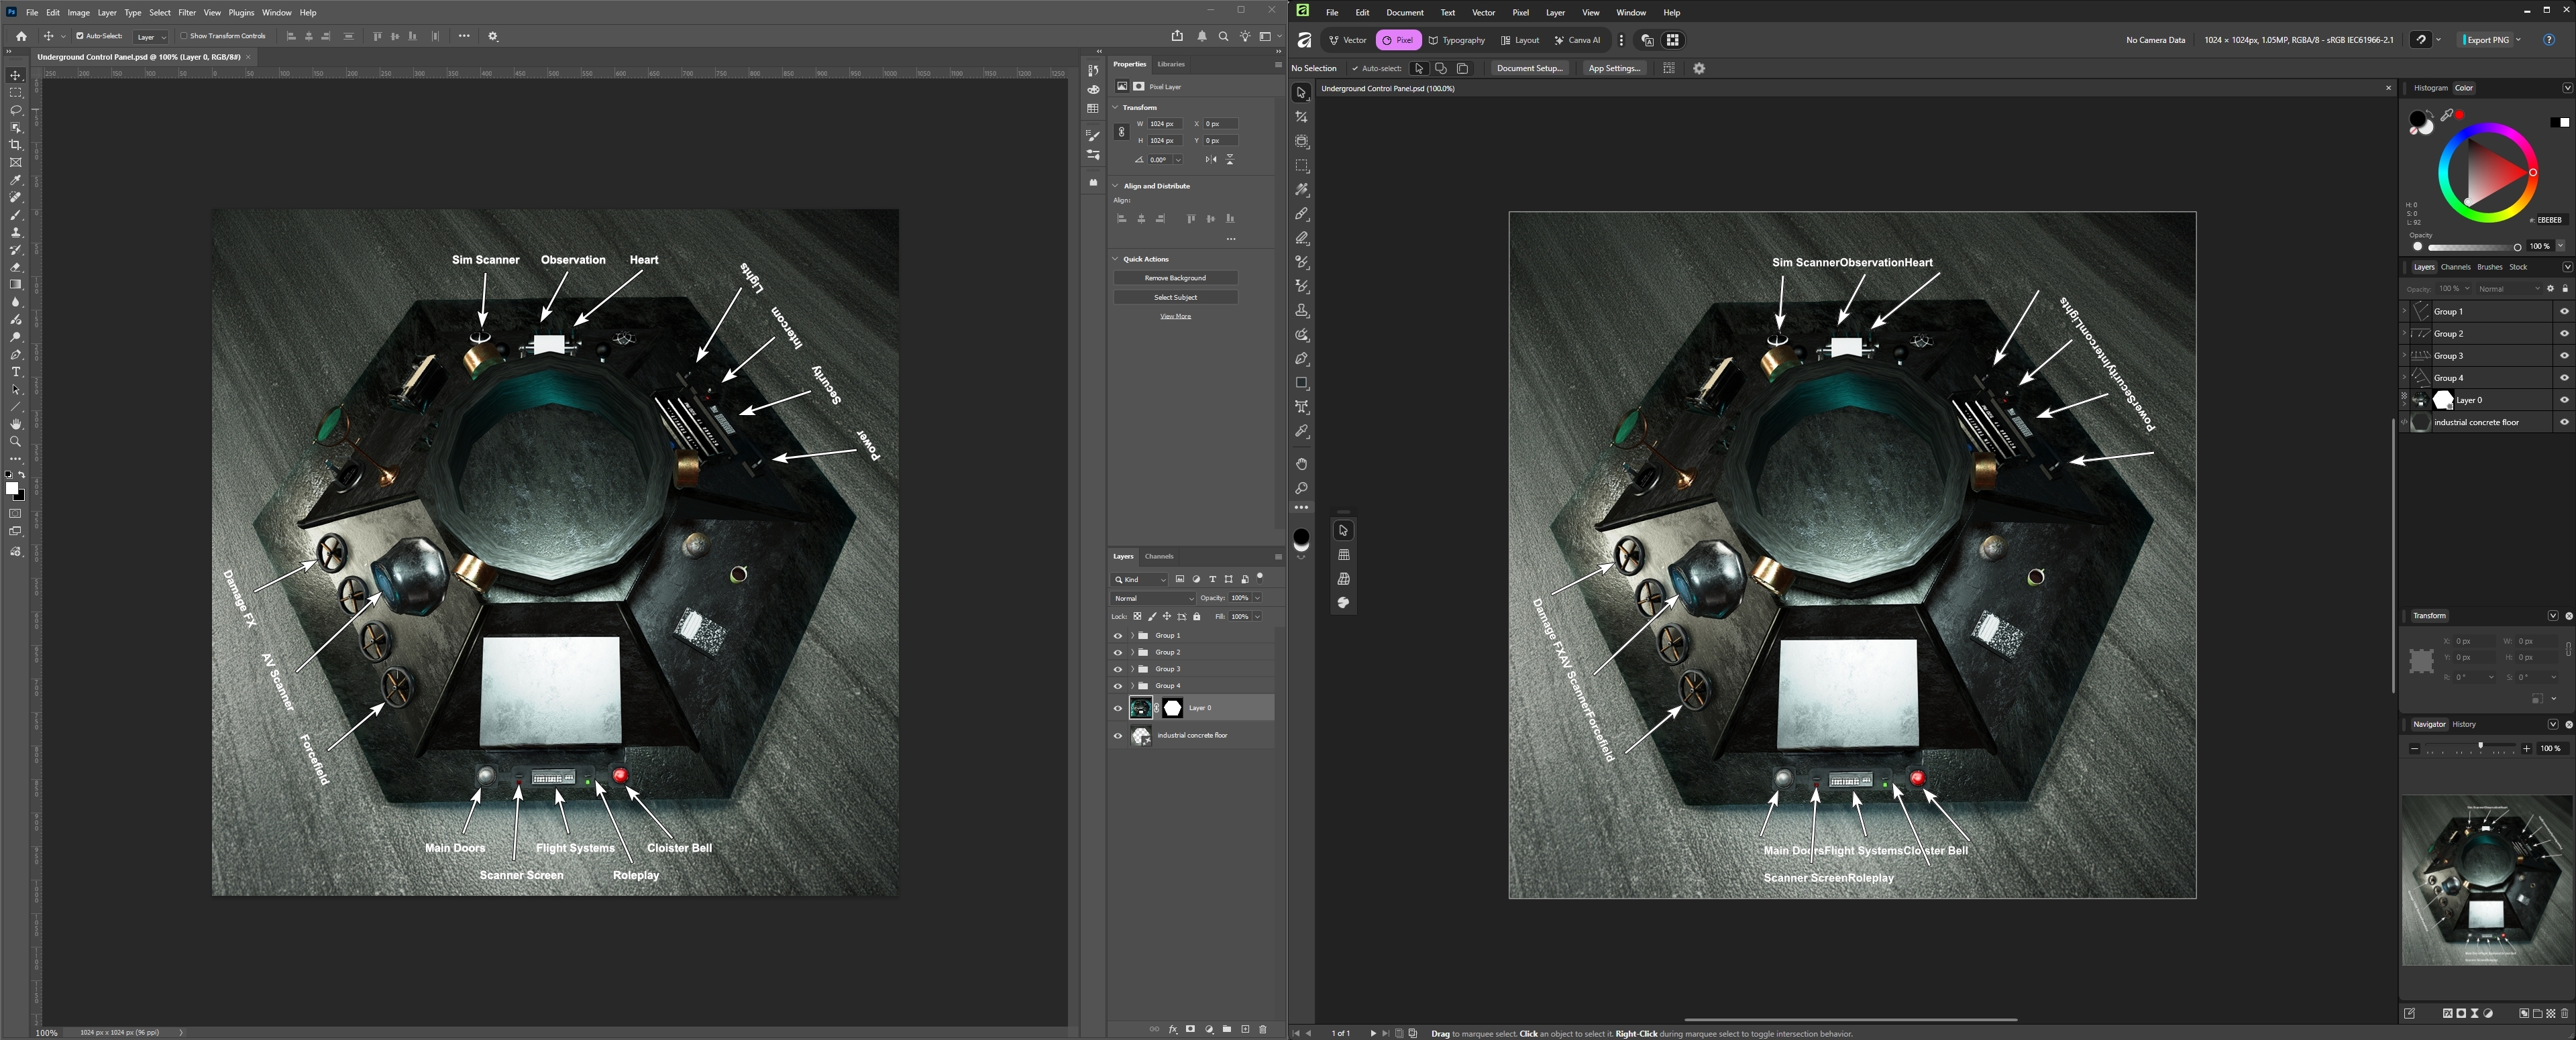This screenshot has width=2576, height=1040.
Task: Click the Remove Background button
Action: click(x=1175, y=278)
